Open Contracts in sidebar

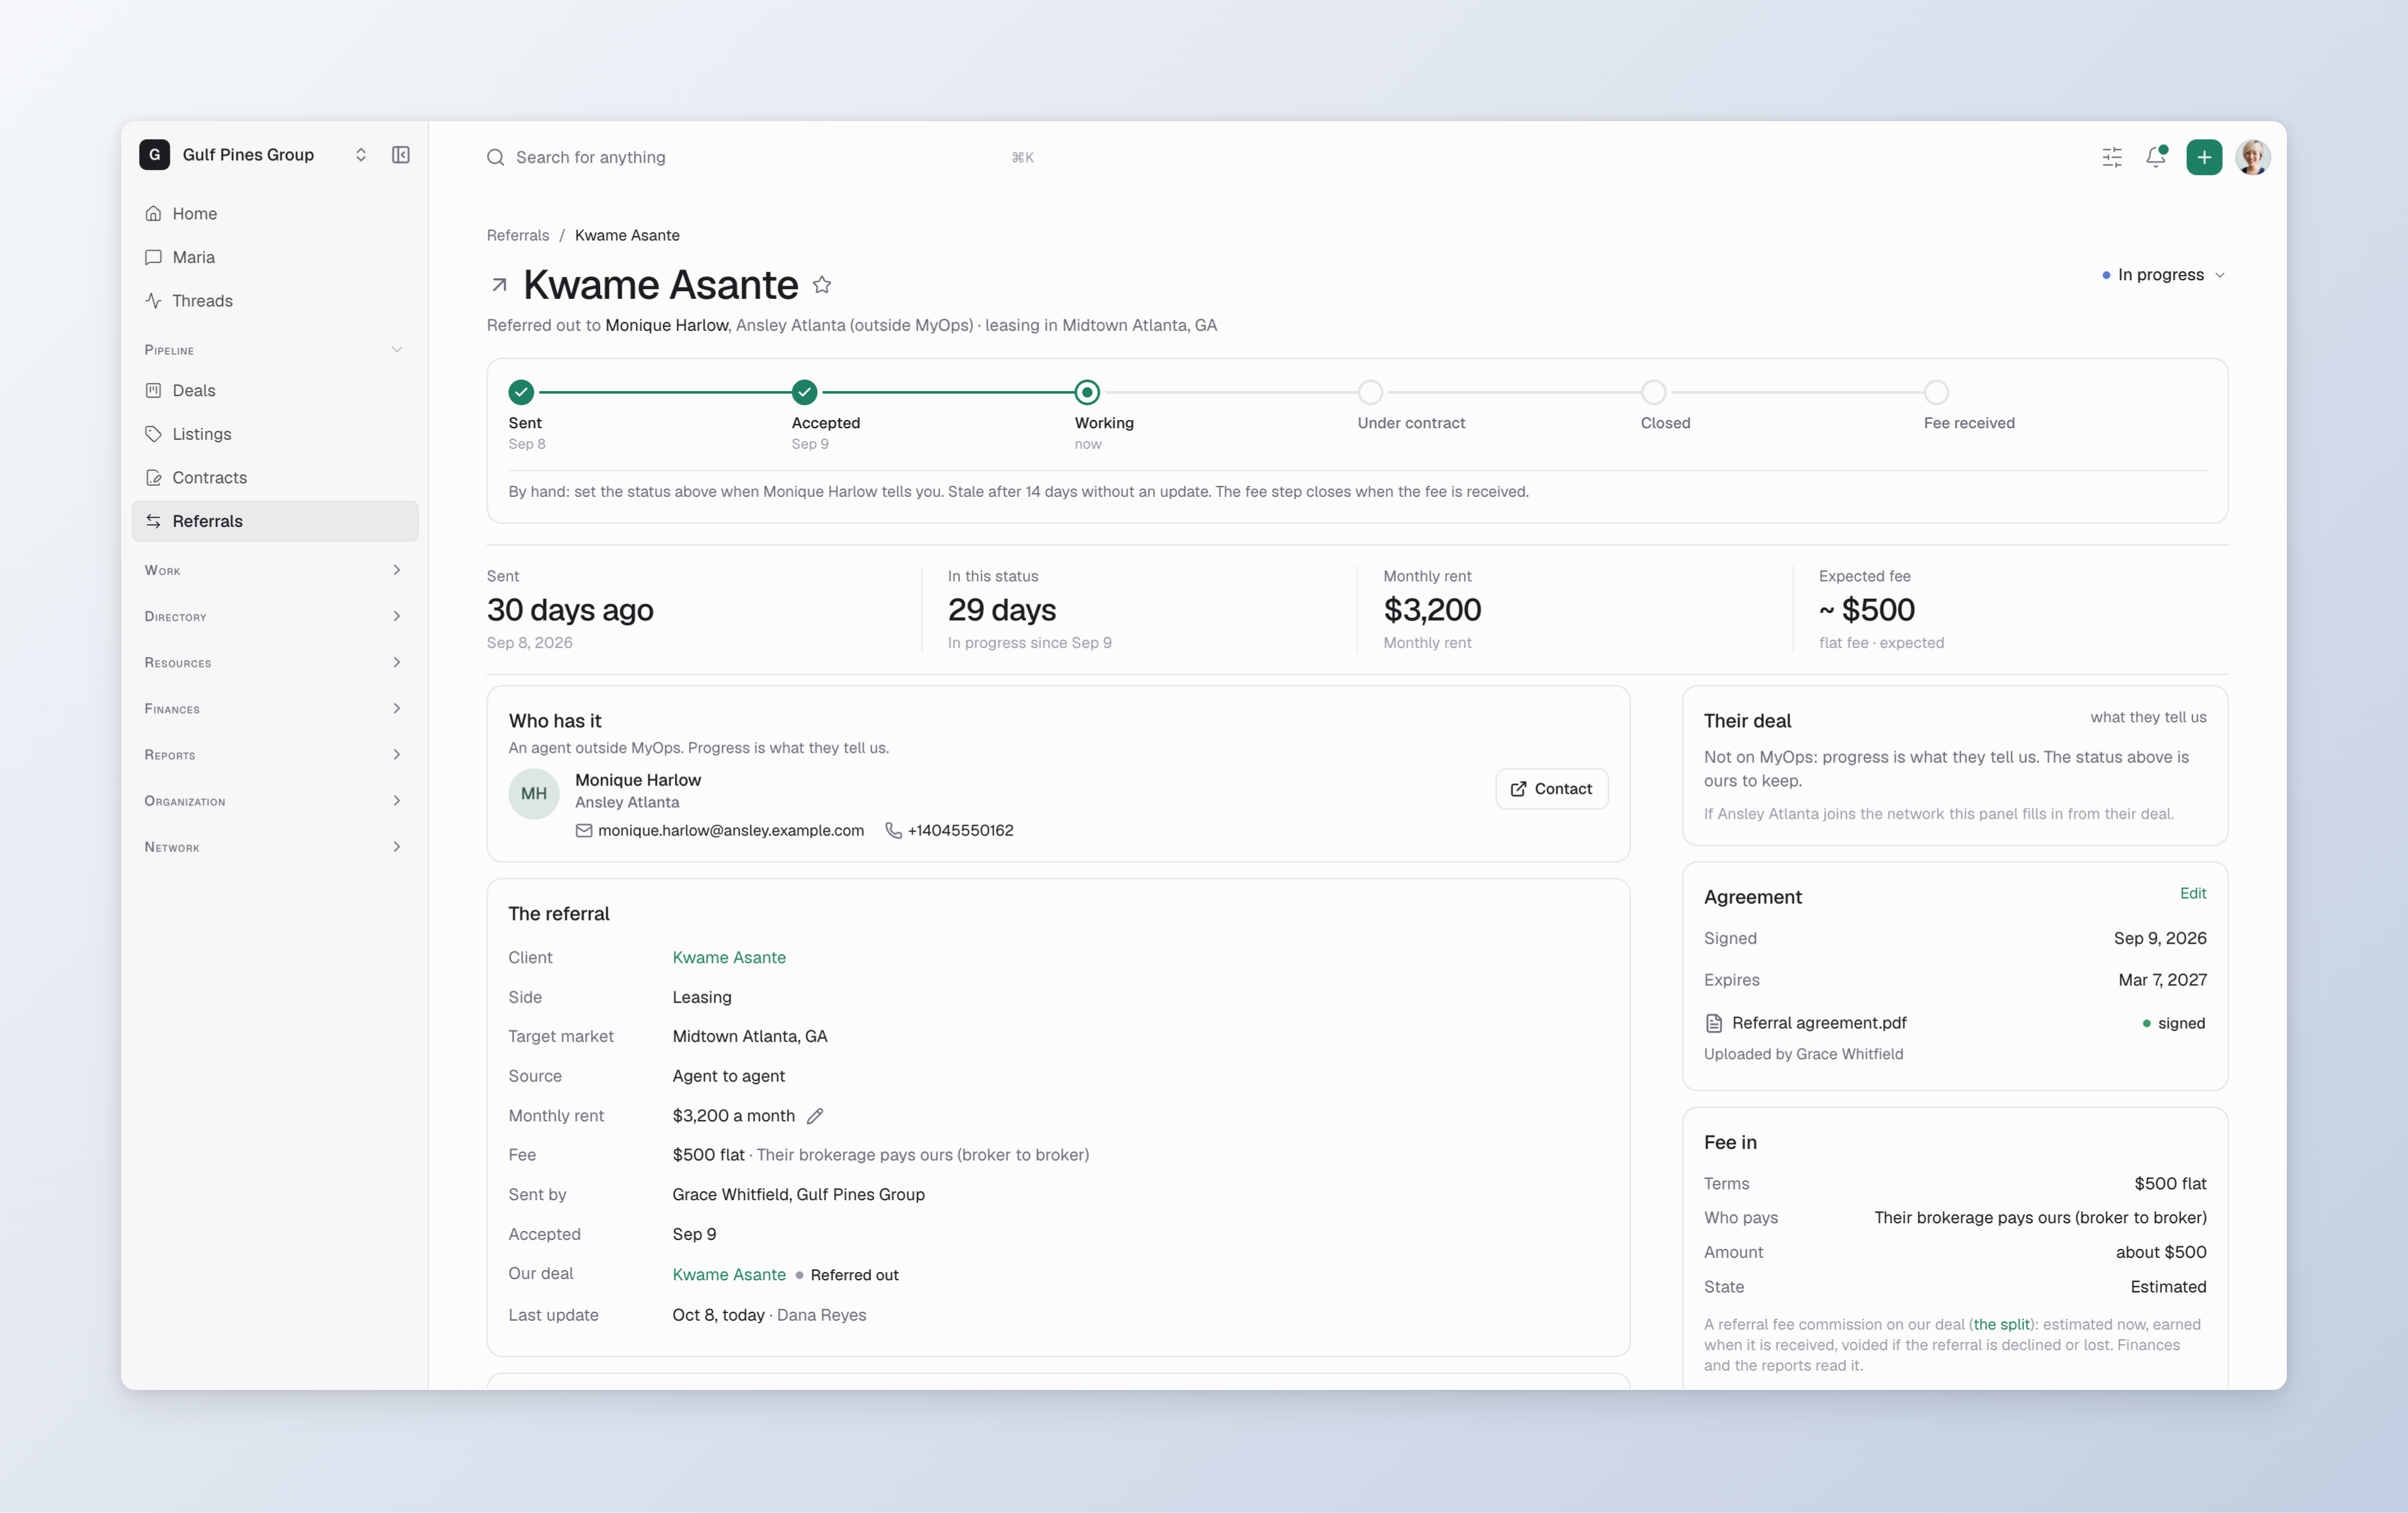point(275,478)
